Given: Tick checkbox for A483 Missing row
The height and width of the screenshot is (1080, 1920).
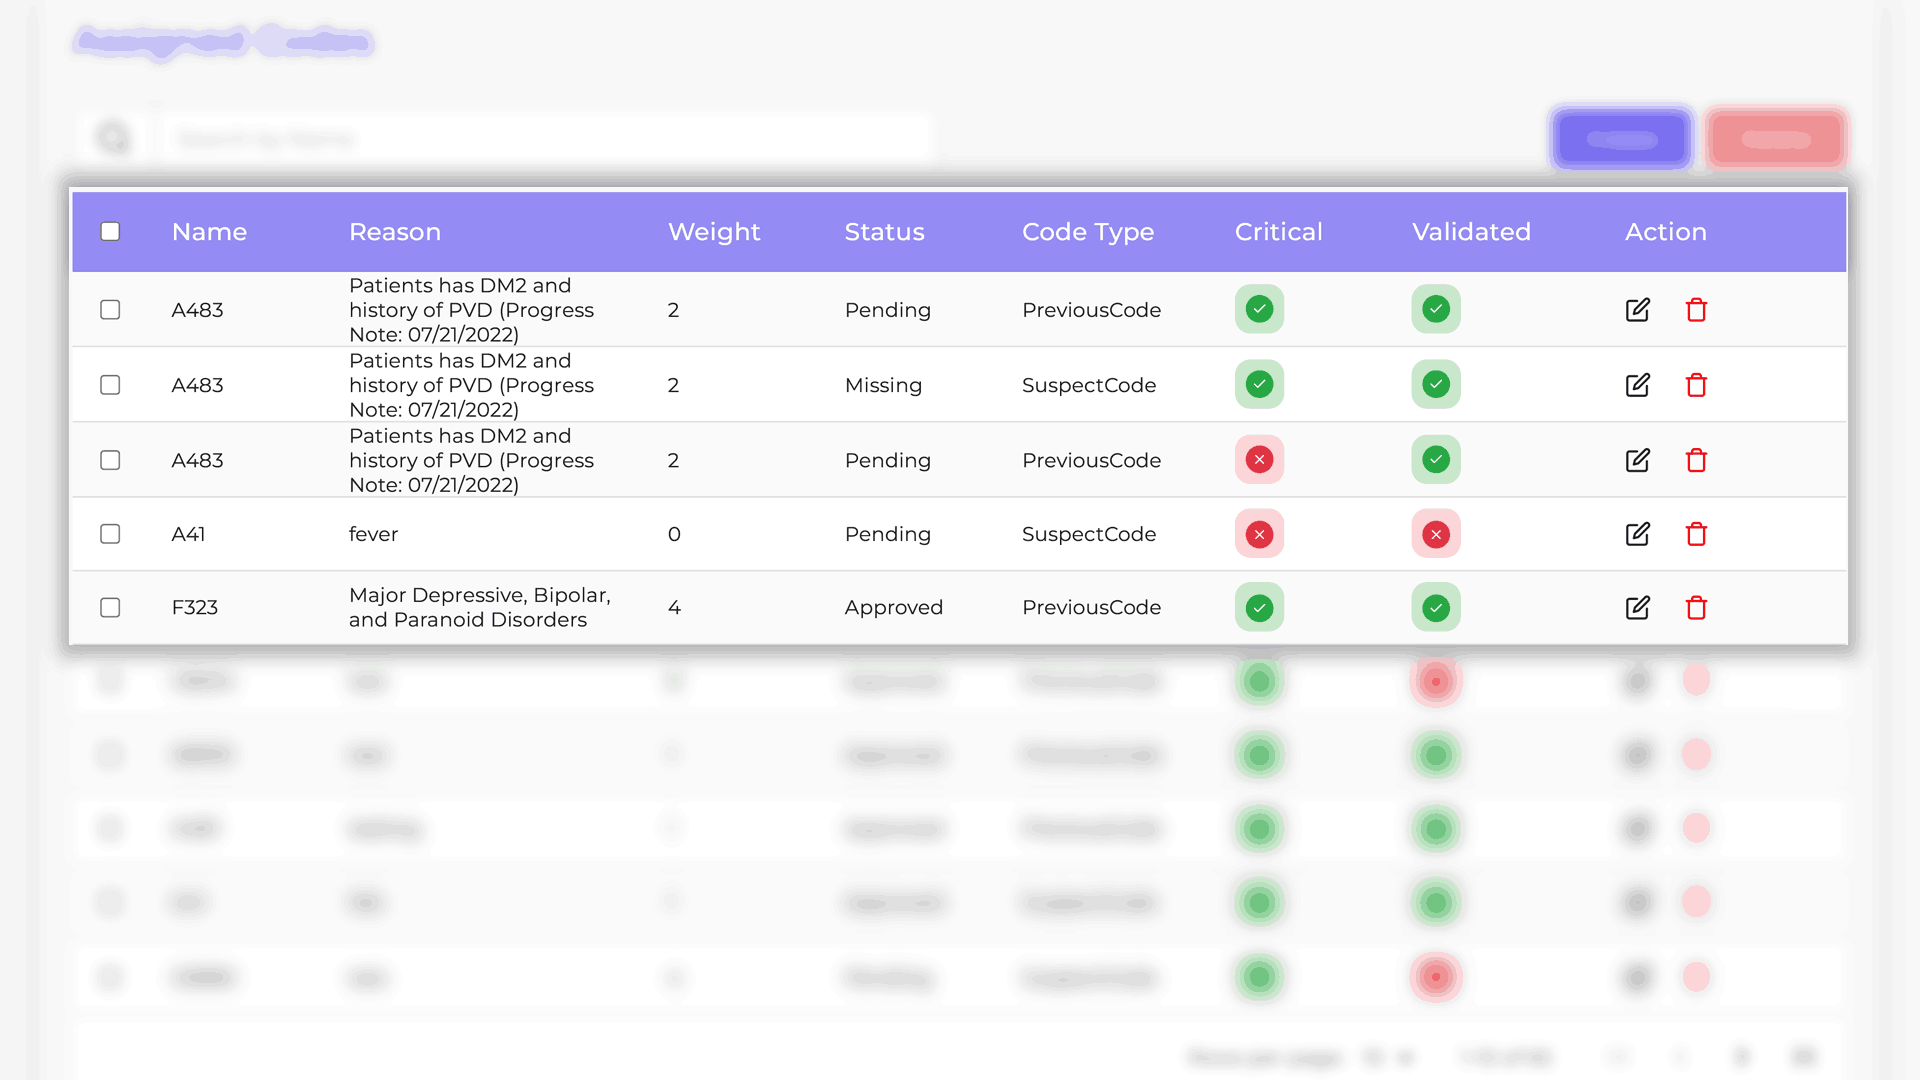Looking at the screenshot, I should point(110,385).
